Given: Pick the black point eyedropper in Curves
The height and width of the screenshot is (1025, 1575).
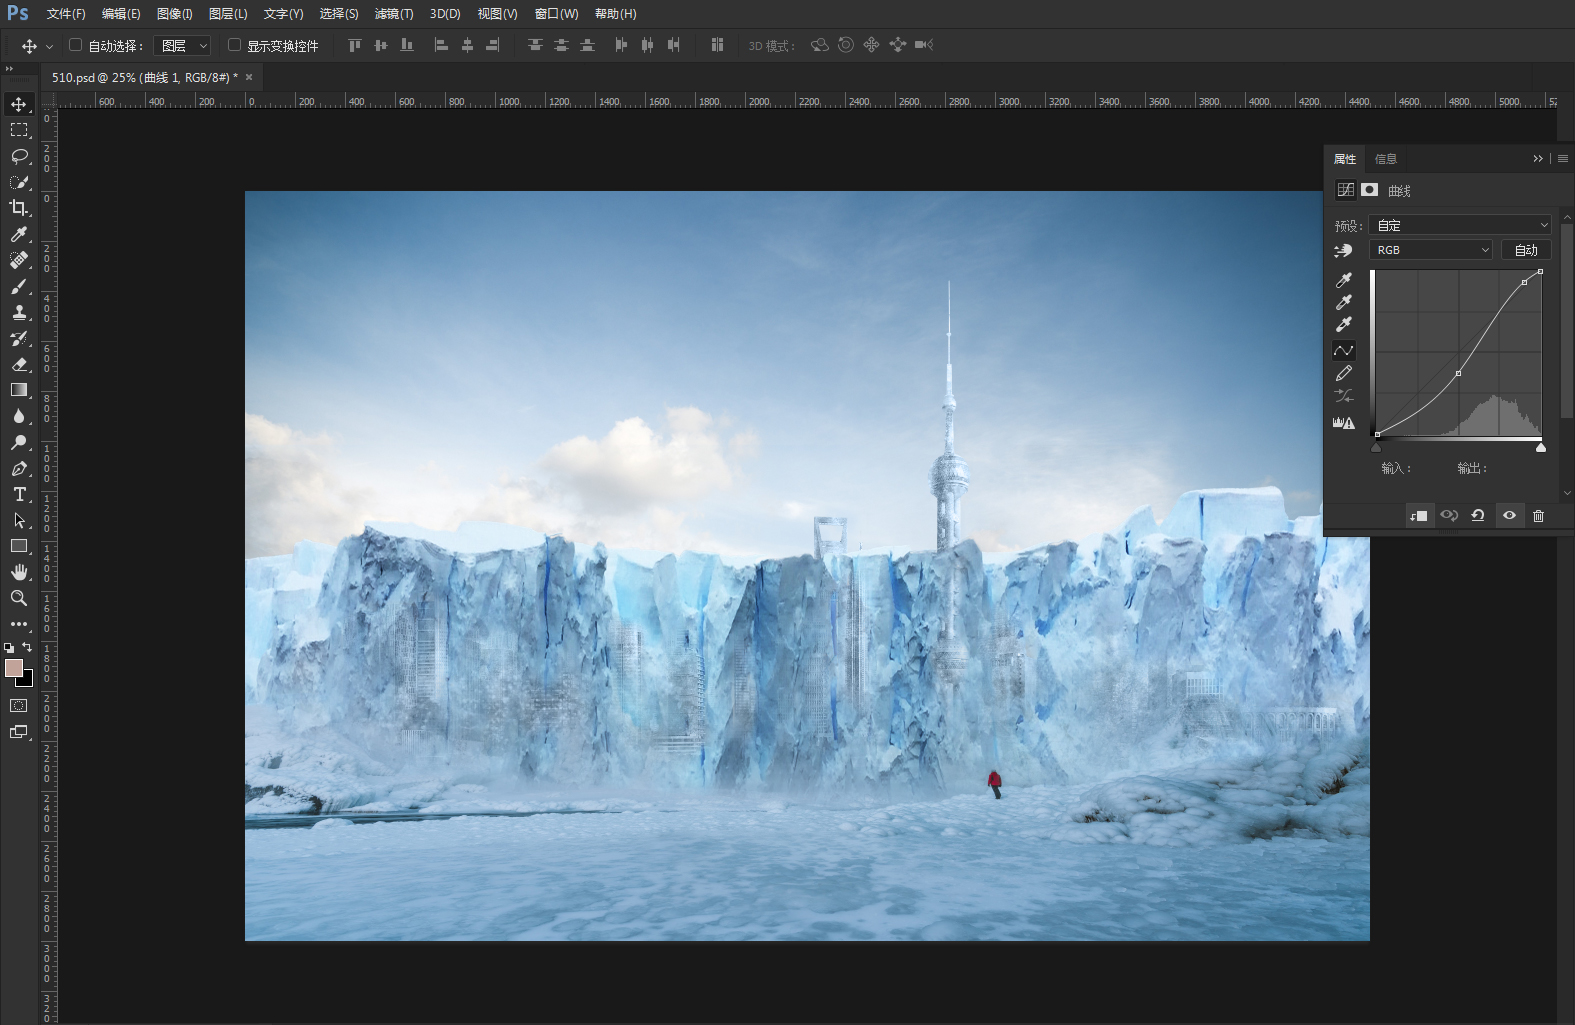Looking at the screenshot, I should click(x=1344, y=280).
